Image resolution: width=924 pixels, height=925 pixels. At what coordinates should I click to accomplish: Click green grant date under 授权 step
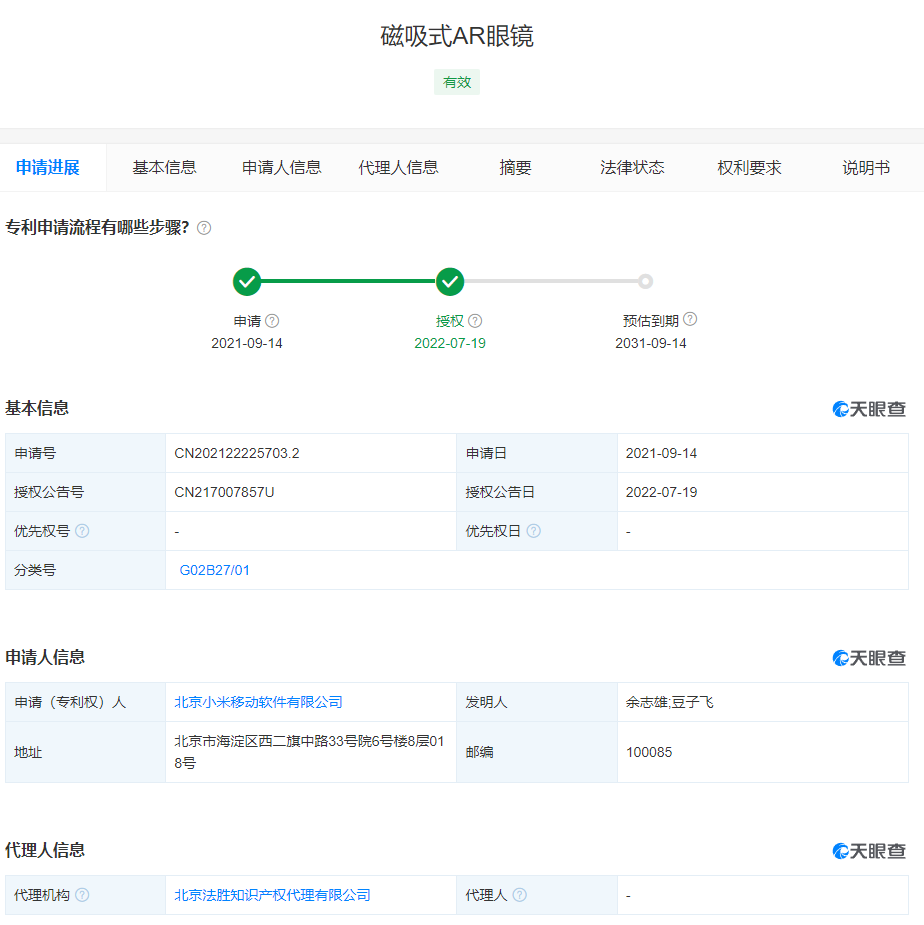point(450,343)
